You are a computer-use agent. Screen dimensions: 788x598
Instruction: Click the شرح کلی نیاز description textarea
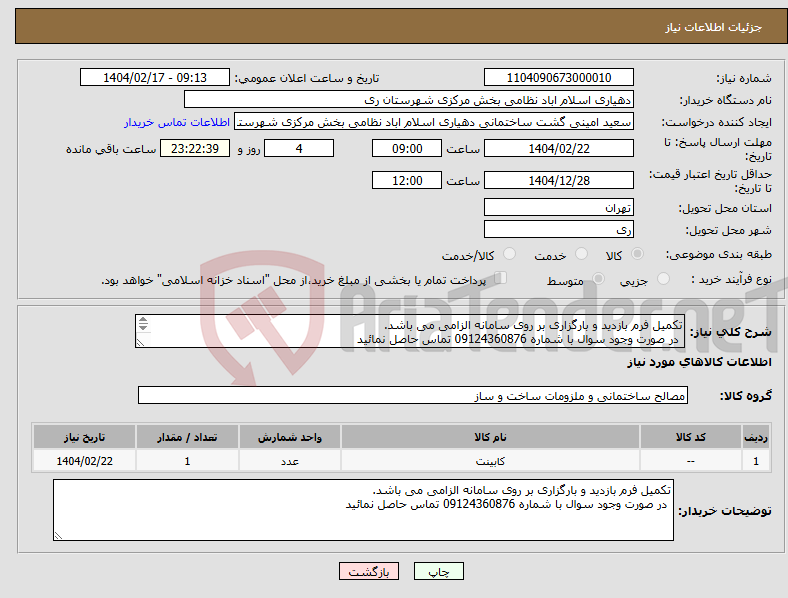410,331
